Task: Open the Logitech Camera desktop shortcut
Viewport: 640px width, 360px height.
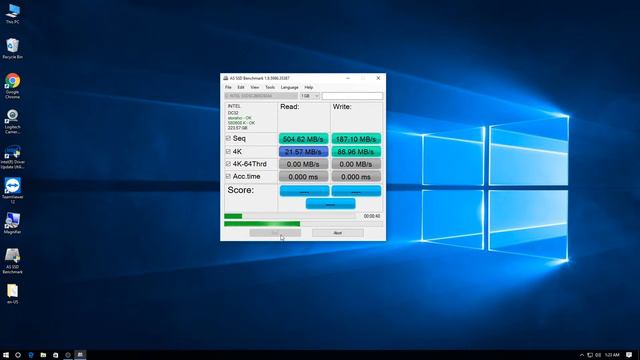Action: pos(12,122)
